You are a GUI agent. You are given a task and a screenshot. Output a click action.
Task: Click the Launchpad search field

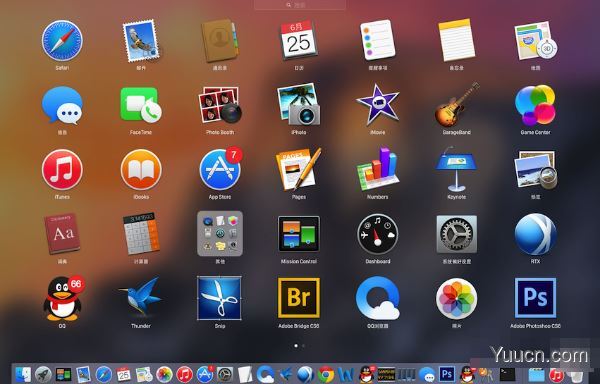click(x=300, y=5)
